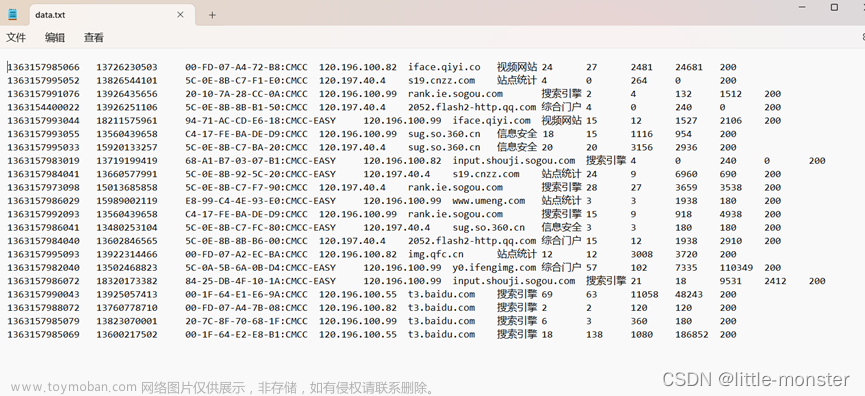Screen dimensions: 865x396
Task: Click timestamp 1363157995052
Action: pos(44,81)
